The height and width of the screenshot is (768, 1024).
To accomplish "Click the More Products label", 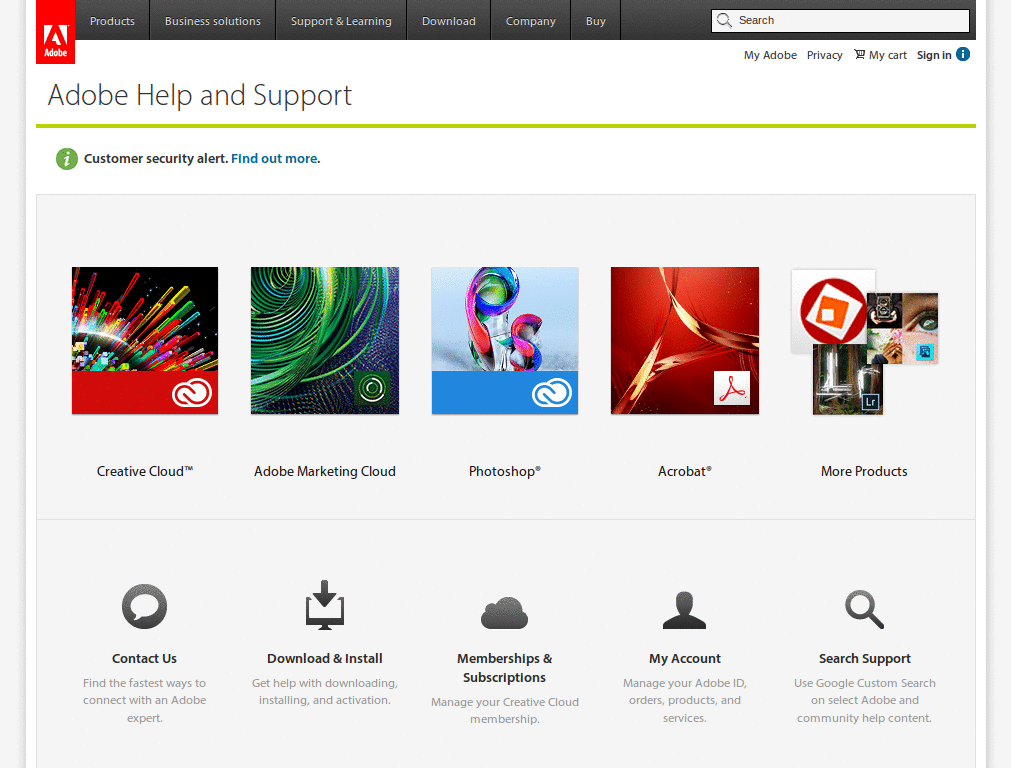I will click(x=864, y=471).
